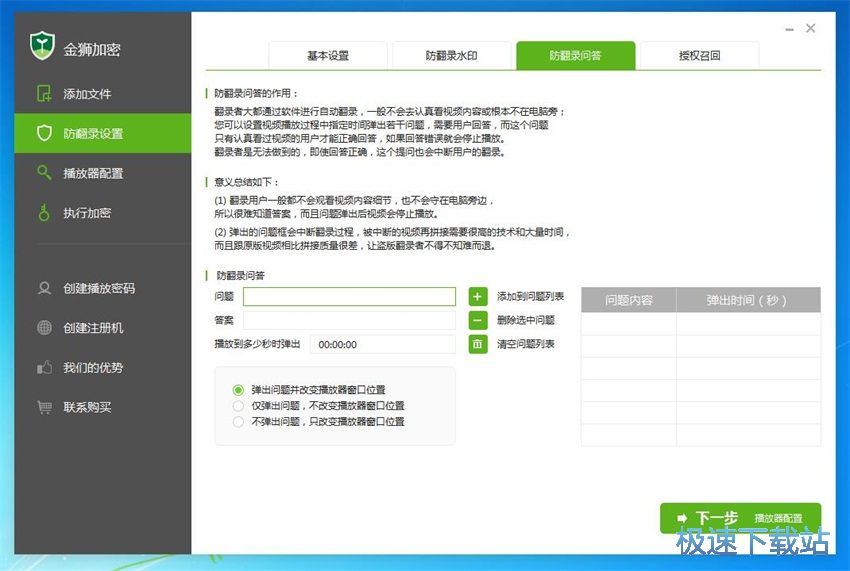The width and height of the screenshot is (850, 571).
Task: Go to 播放器配置 sidebar item
Action: tap(102, 173)
